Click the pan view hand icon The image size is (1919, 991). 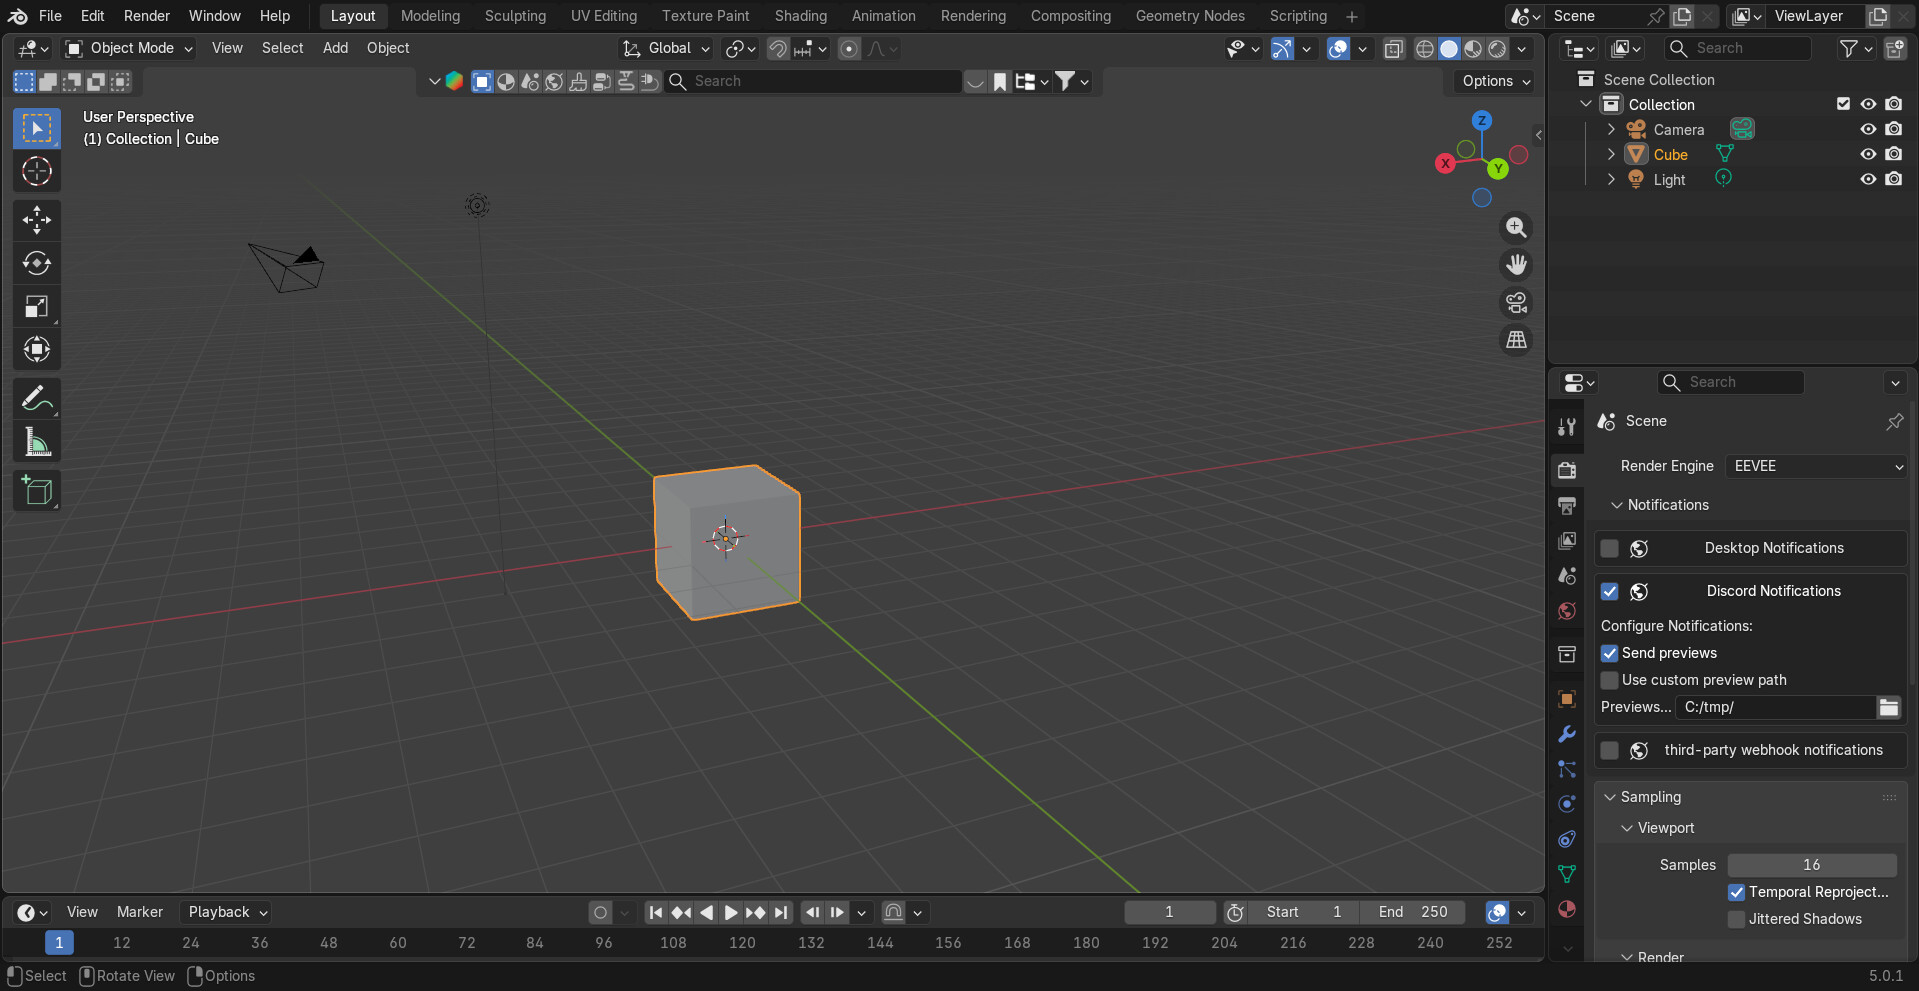(x=1517, y=264)
